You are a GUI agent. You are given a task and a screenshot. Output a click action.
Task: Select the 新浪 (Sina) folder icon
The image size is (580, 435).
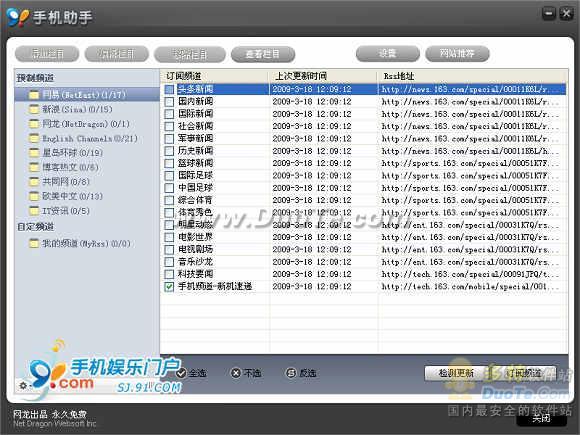click(x=34, y=109)
